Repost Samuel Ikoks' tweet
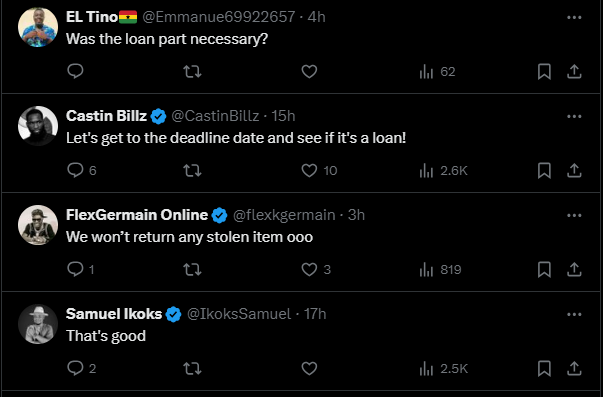 [192, 369]
